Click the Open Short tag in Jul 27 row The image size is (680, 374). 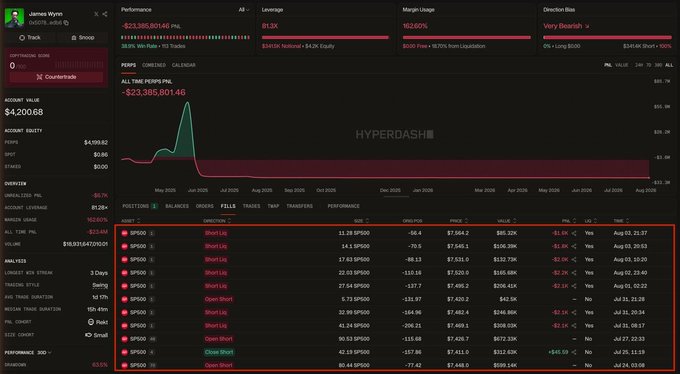point(219,339)
